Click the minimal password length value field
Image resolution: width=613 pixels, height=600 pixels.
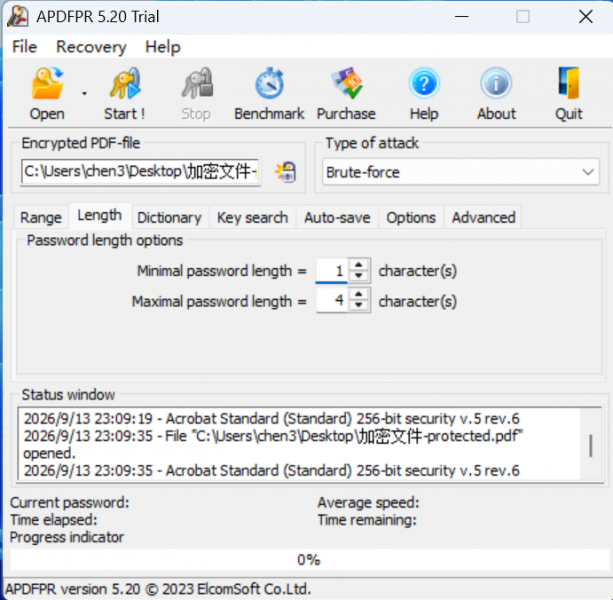[332, 270]
